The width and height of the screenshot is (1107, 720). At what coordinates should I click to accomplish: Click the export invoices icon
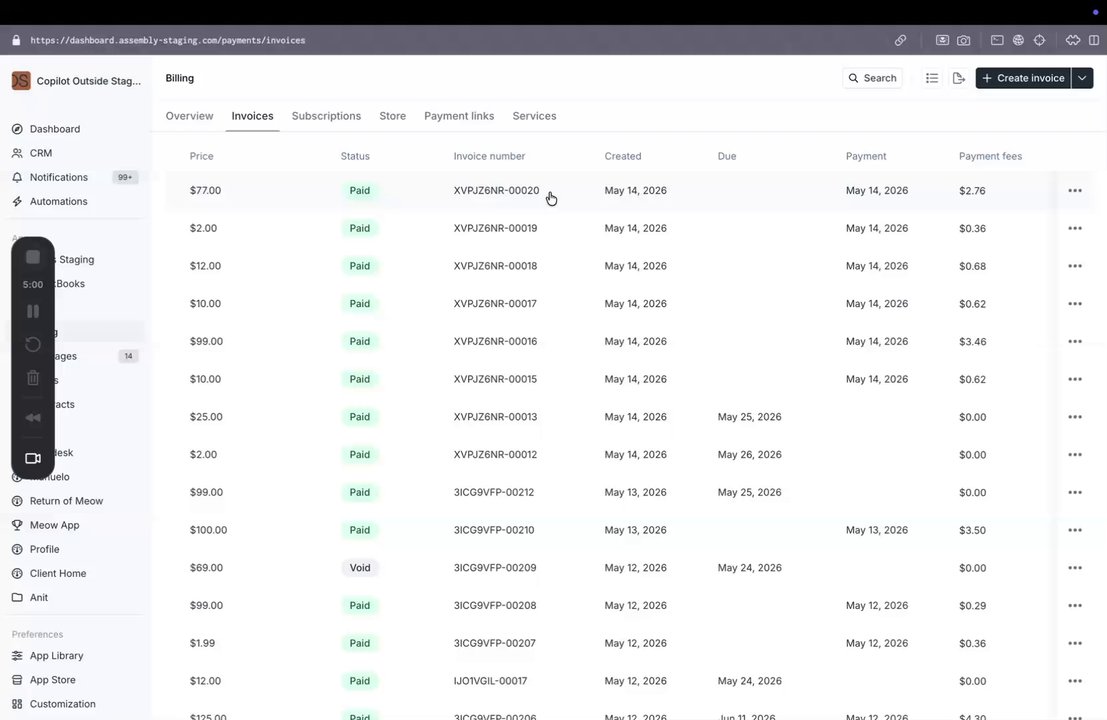pos(958,78)
